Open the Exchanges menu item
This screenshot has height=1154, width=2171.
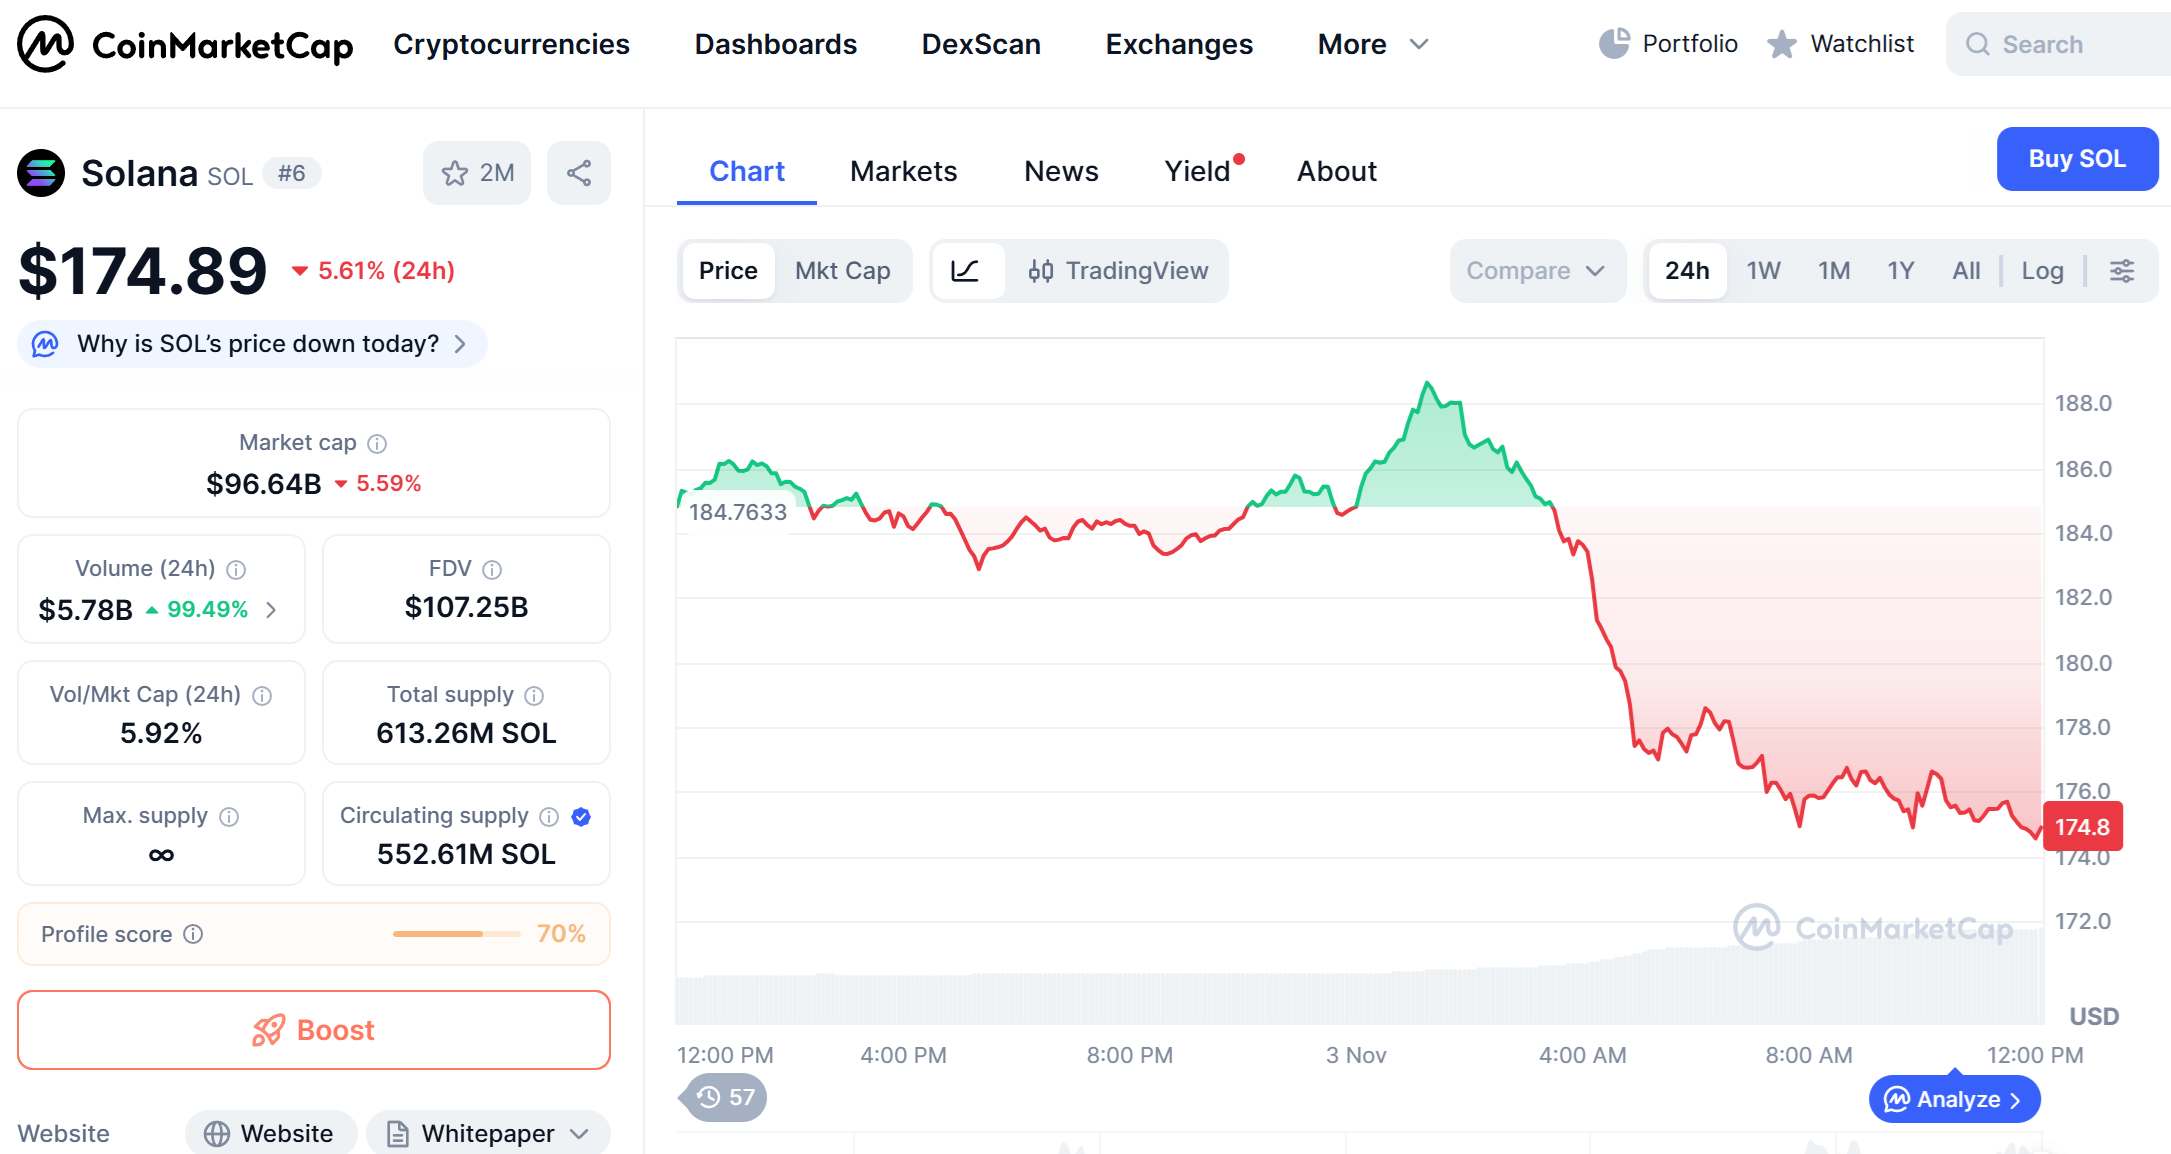point(1178,44)
